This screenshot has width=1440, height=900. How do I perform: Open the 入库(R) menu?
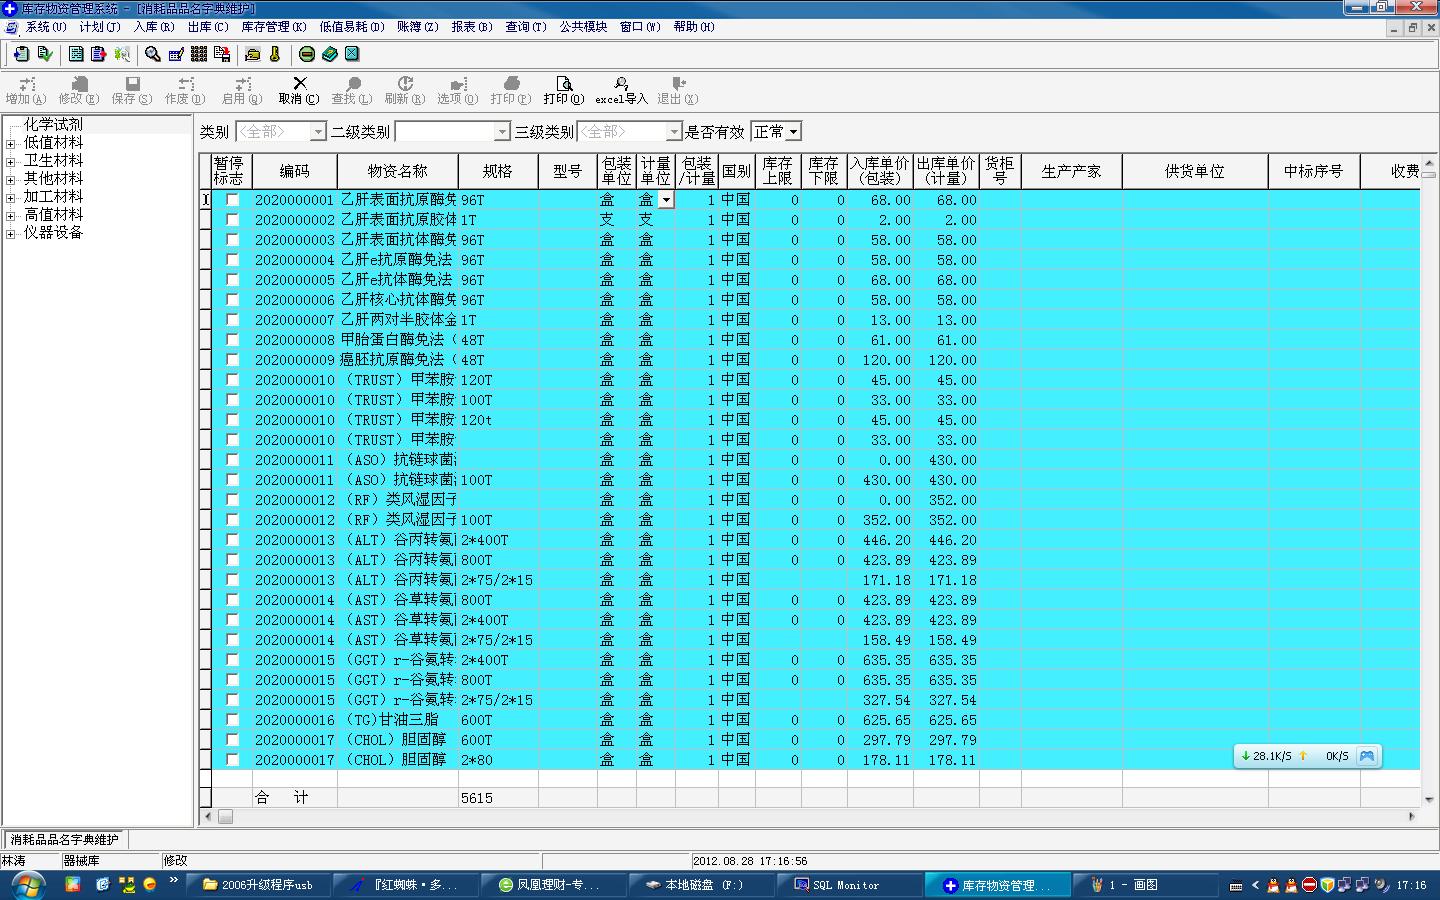pyautogui.click(x=154, y=27)
